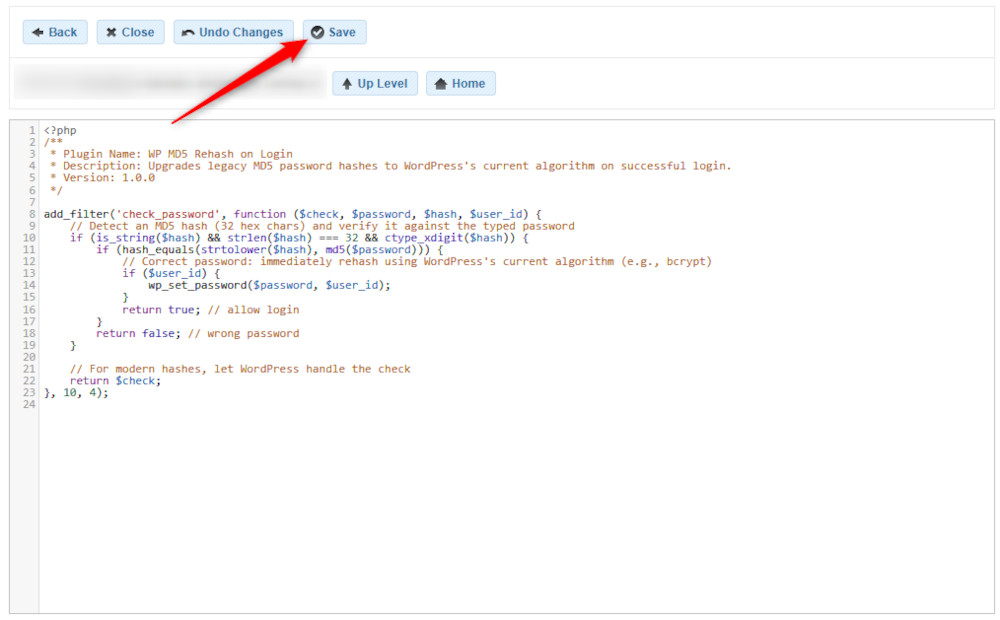Click the wp_set_password call line
Viewport: 1000px width, 620px height.
click(x=268, y=285)
